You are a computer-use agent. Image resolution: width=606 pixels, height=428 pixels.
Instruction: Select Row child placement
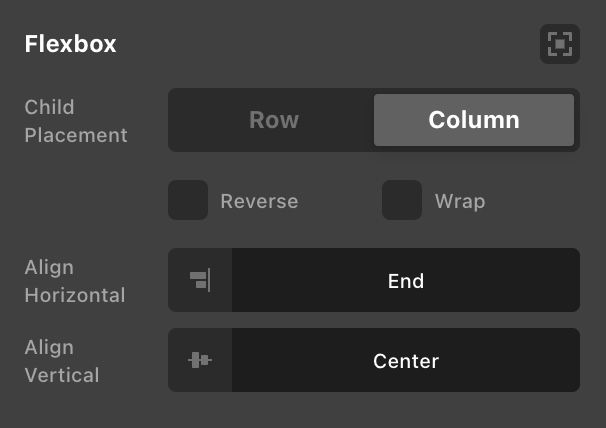click(274, 120)
